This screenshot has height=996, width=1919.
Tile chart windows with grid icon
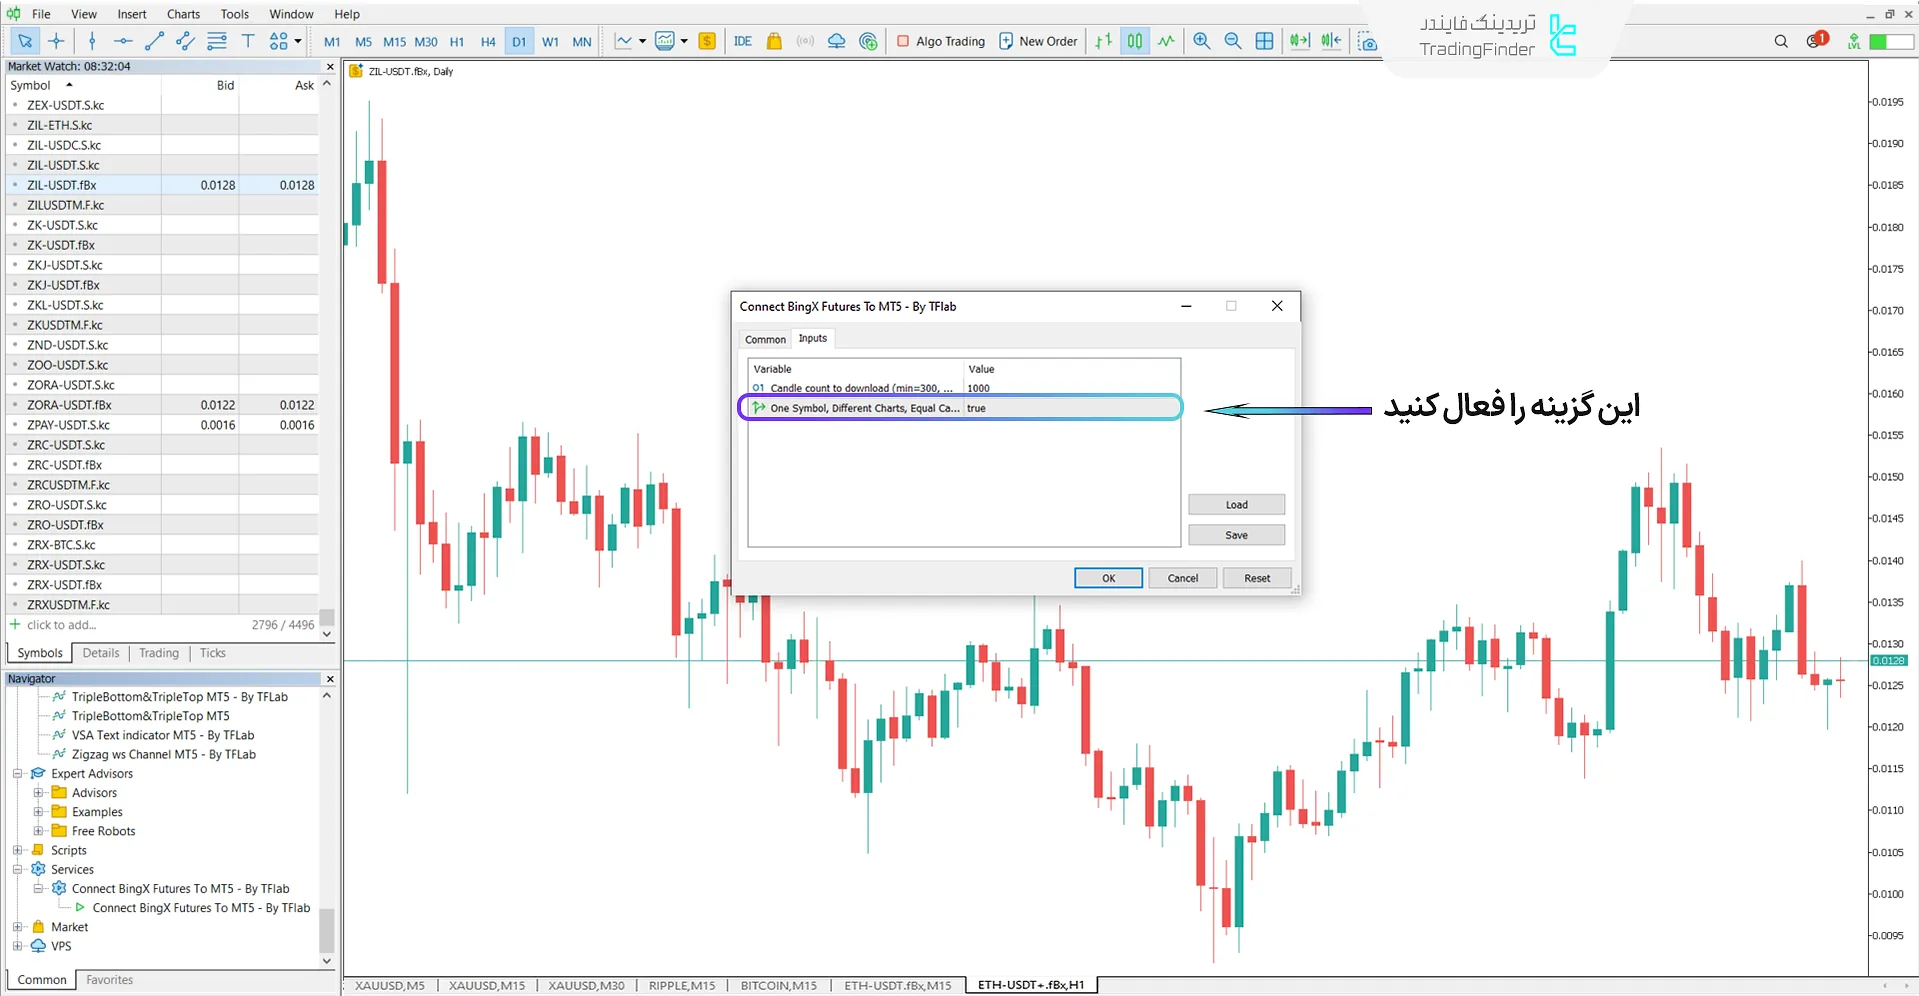coord(1265,41)
